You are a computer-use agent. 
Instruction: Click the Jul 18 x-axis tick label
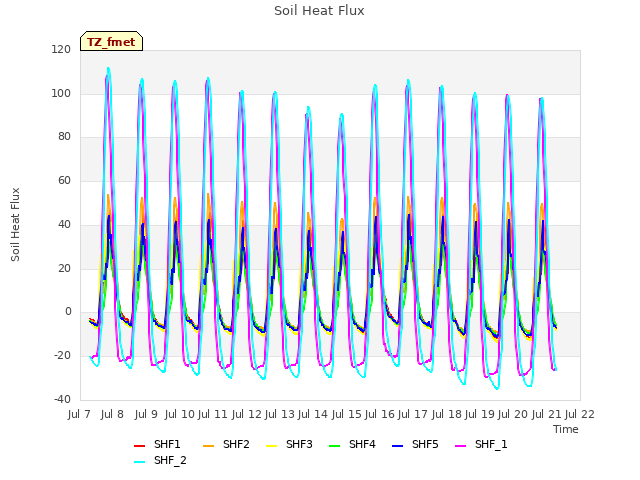click(x=447, y=414)
